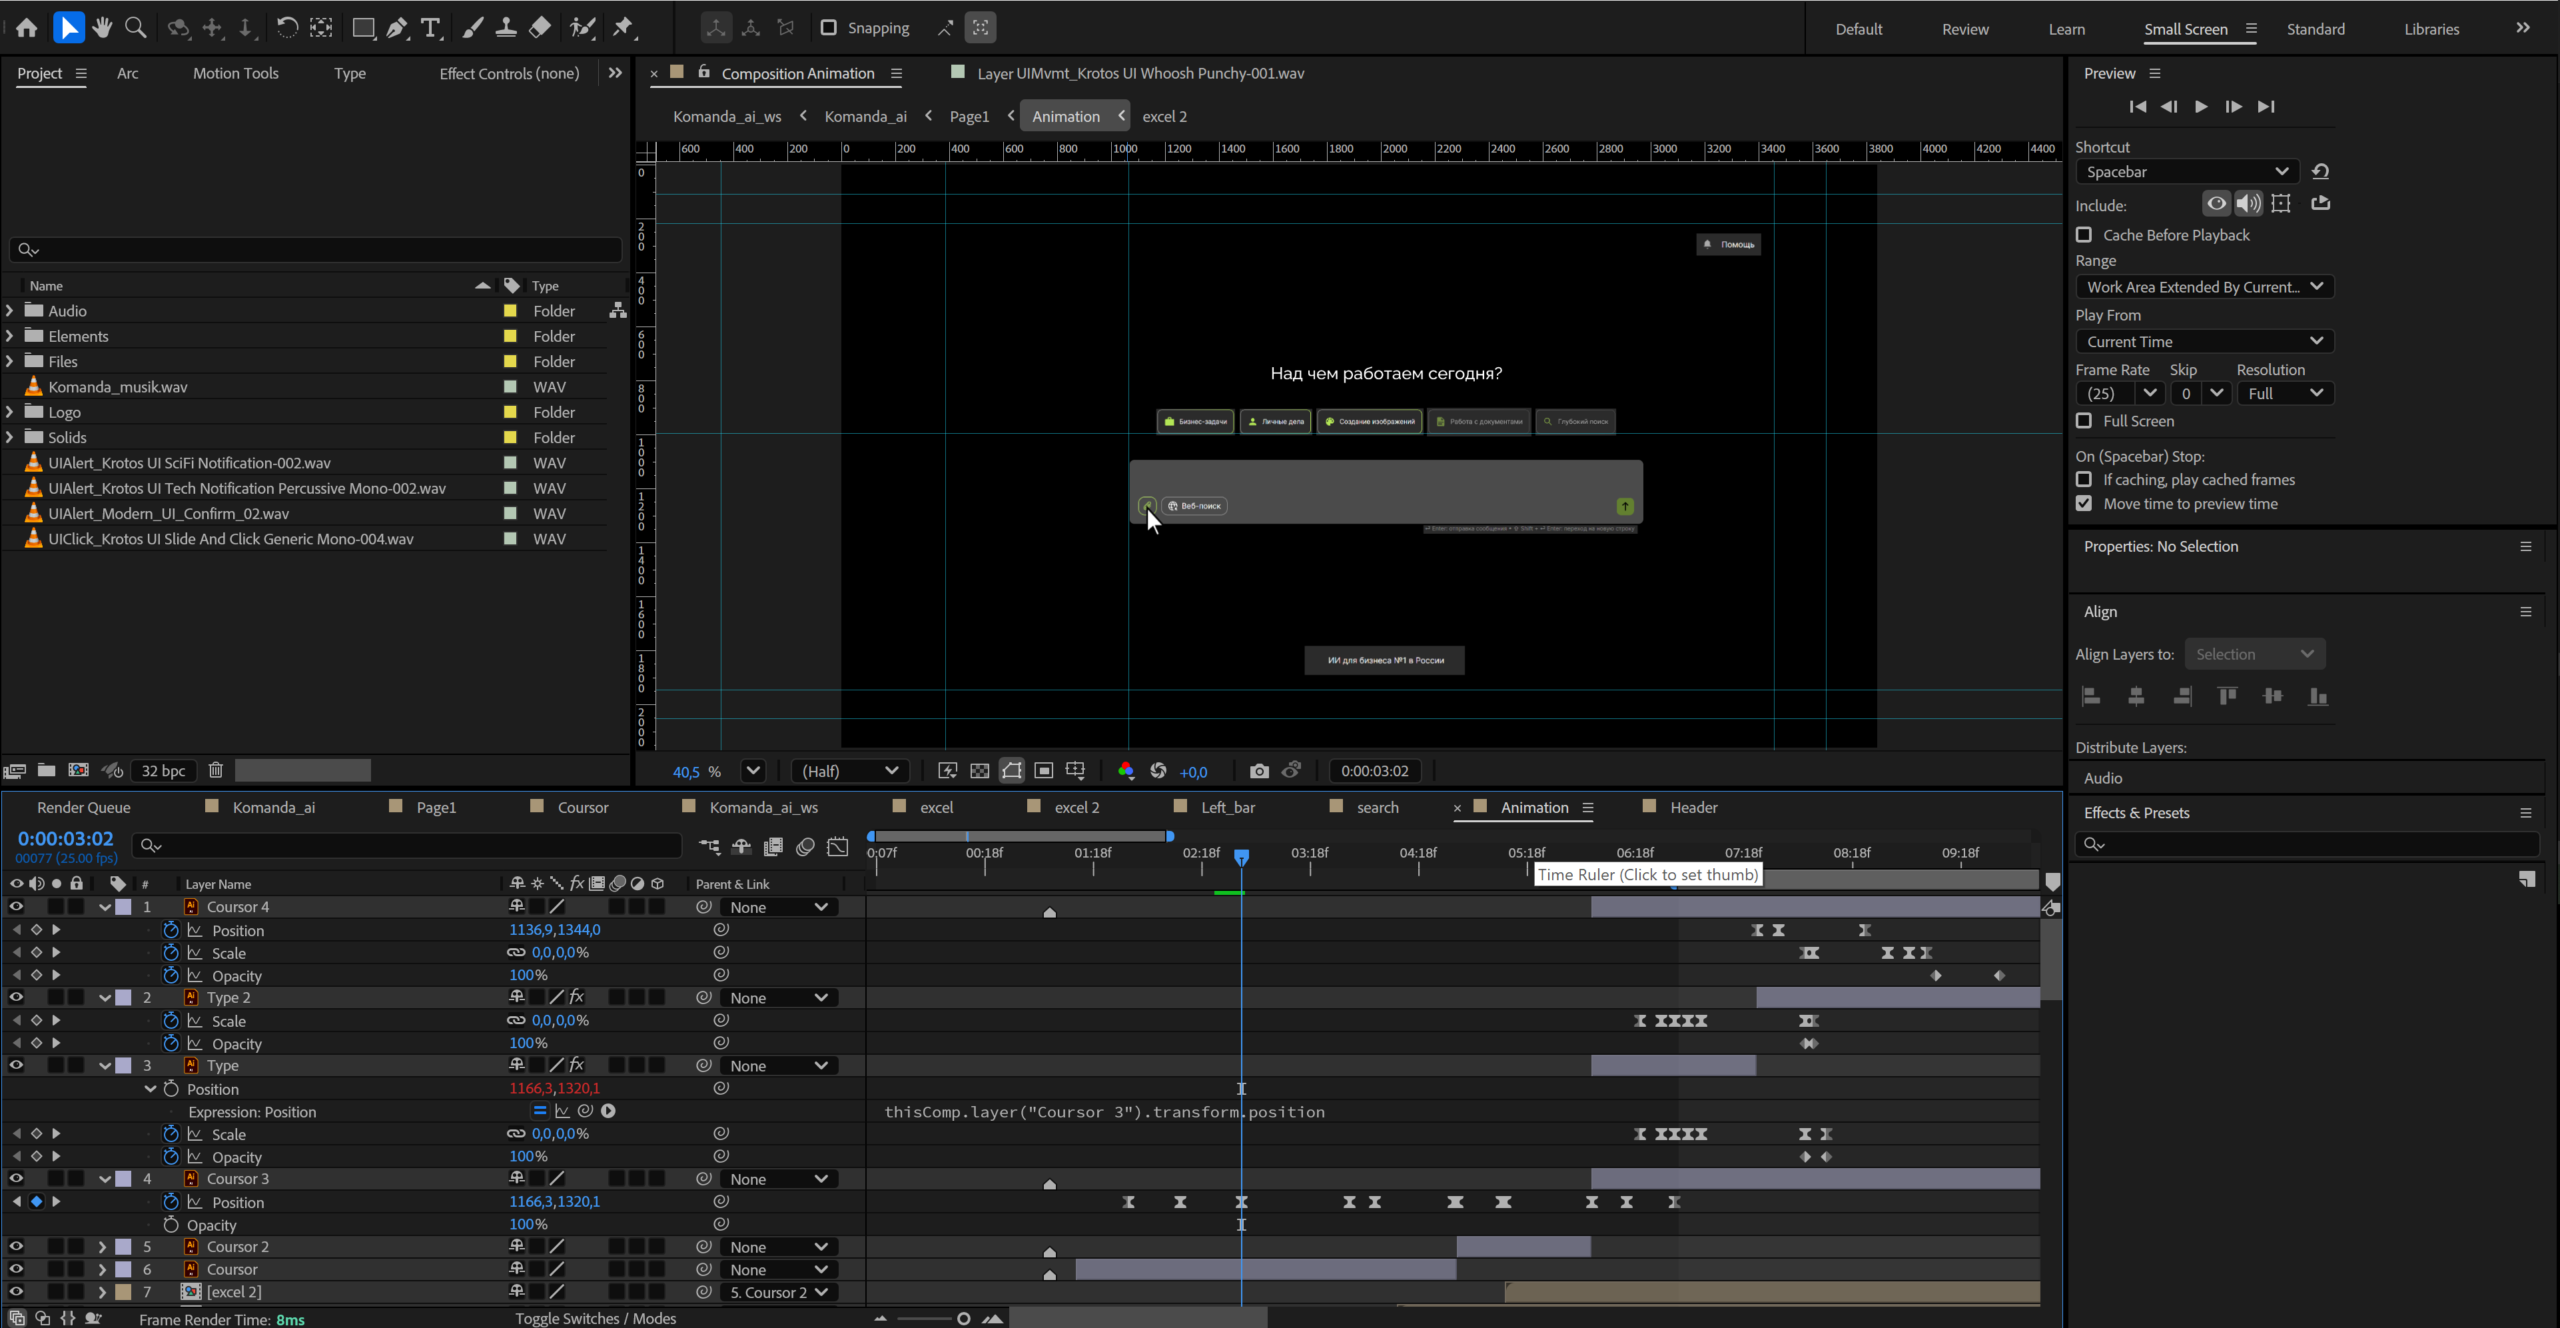Viewport: 2560px width, 1328px height.
Task: Select the Pen tool
Action: coord(397,28)
